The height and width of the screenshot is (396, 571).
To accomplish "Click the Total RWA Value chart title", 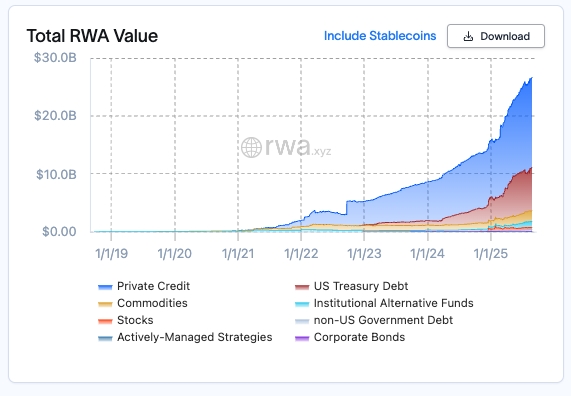I will click(x=92, y=36).
